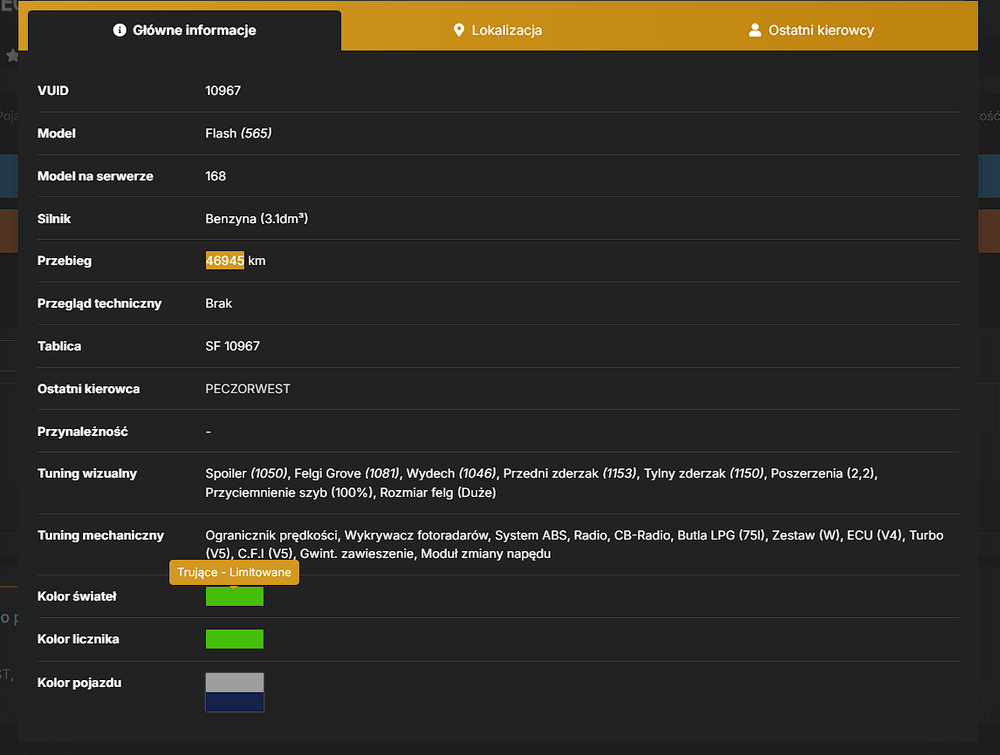Click the navy lower Kolor pojazdu swatch
The width and height of the screenshot is (1000, 755).
(x=234, y=701)
